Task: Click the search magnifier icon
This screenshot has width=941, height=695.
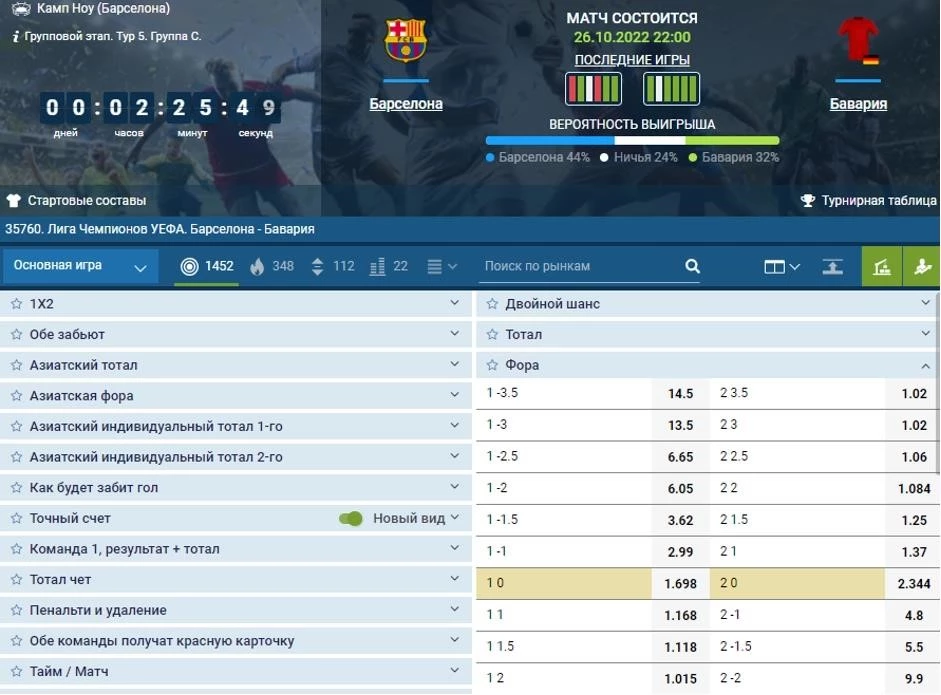Action: (x=692, y=266)
